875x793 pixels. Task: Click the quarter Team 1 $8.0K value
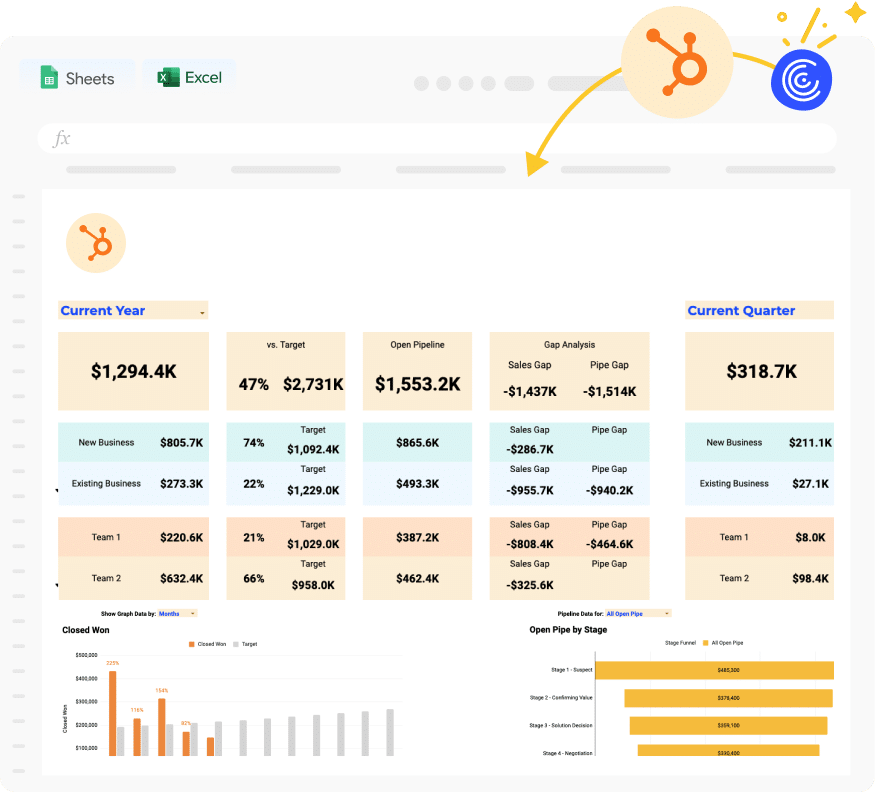[810, 537]
